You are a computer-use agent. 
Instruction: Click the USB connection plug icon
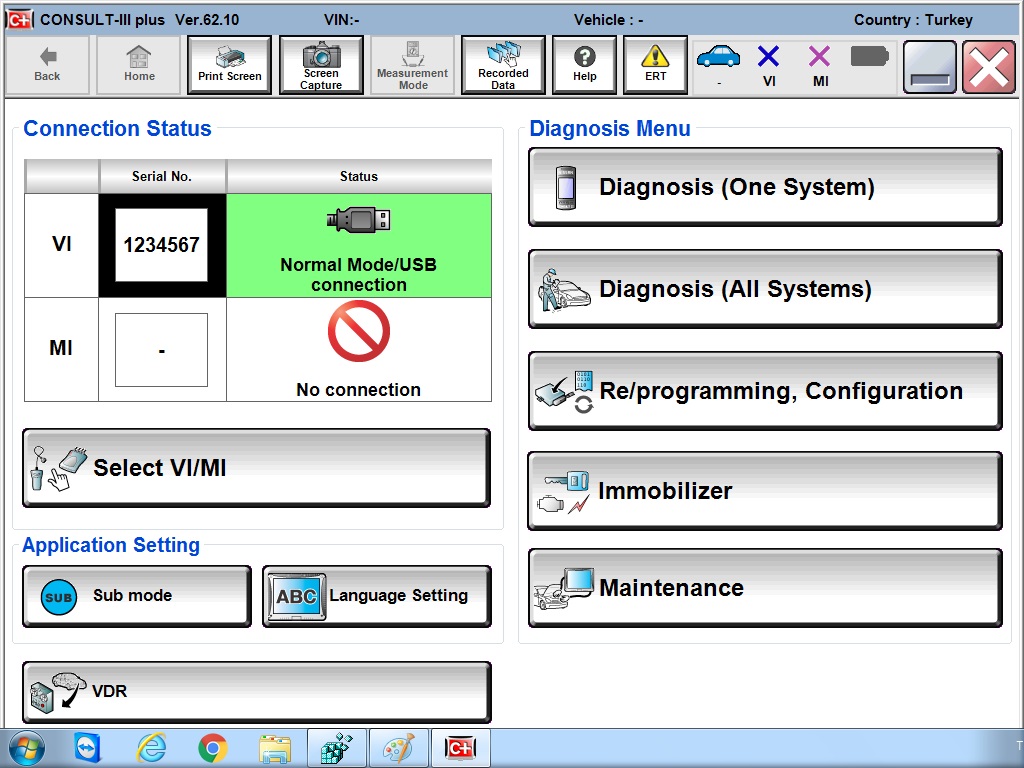359,220
